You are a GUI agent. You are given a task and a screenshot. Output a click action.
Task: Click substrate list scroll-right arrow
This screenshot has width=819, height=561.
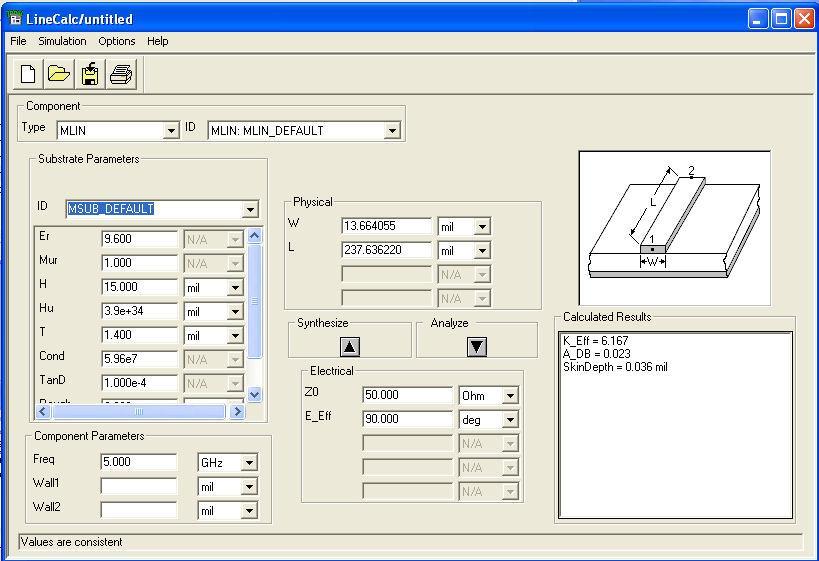click(237, 412)
